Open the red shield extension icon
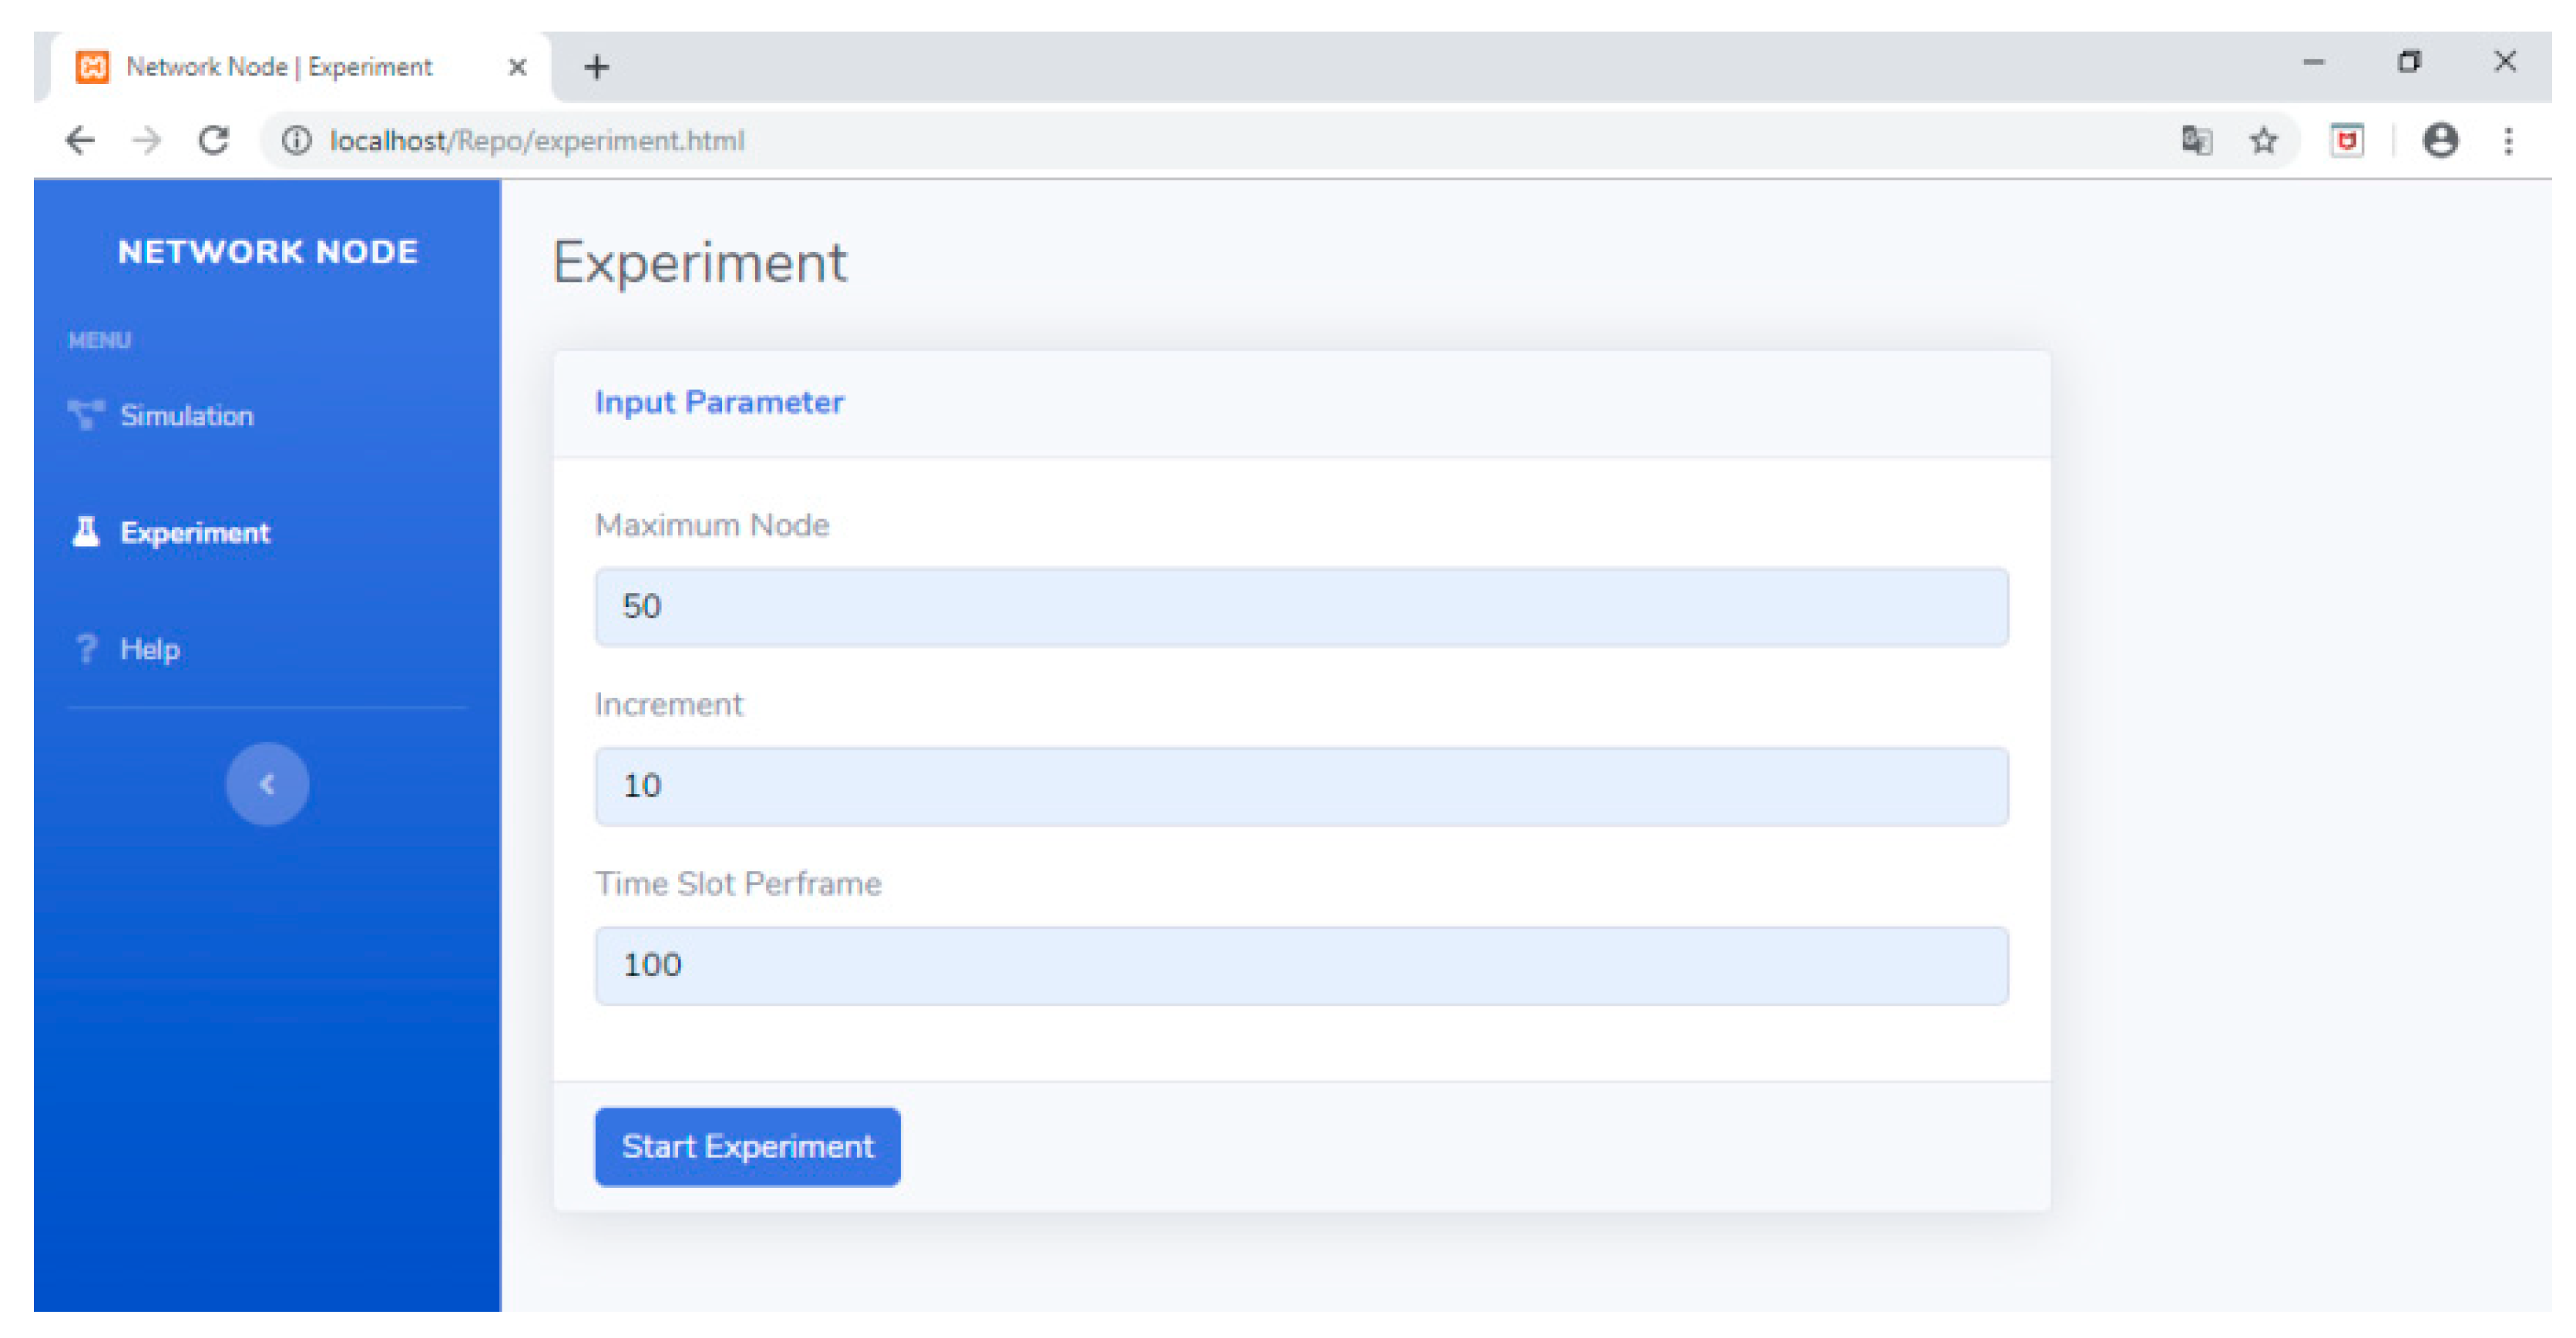2576x1338 pixels. click(2346, 141)
